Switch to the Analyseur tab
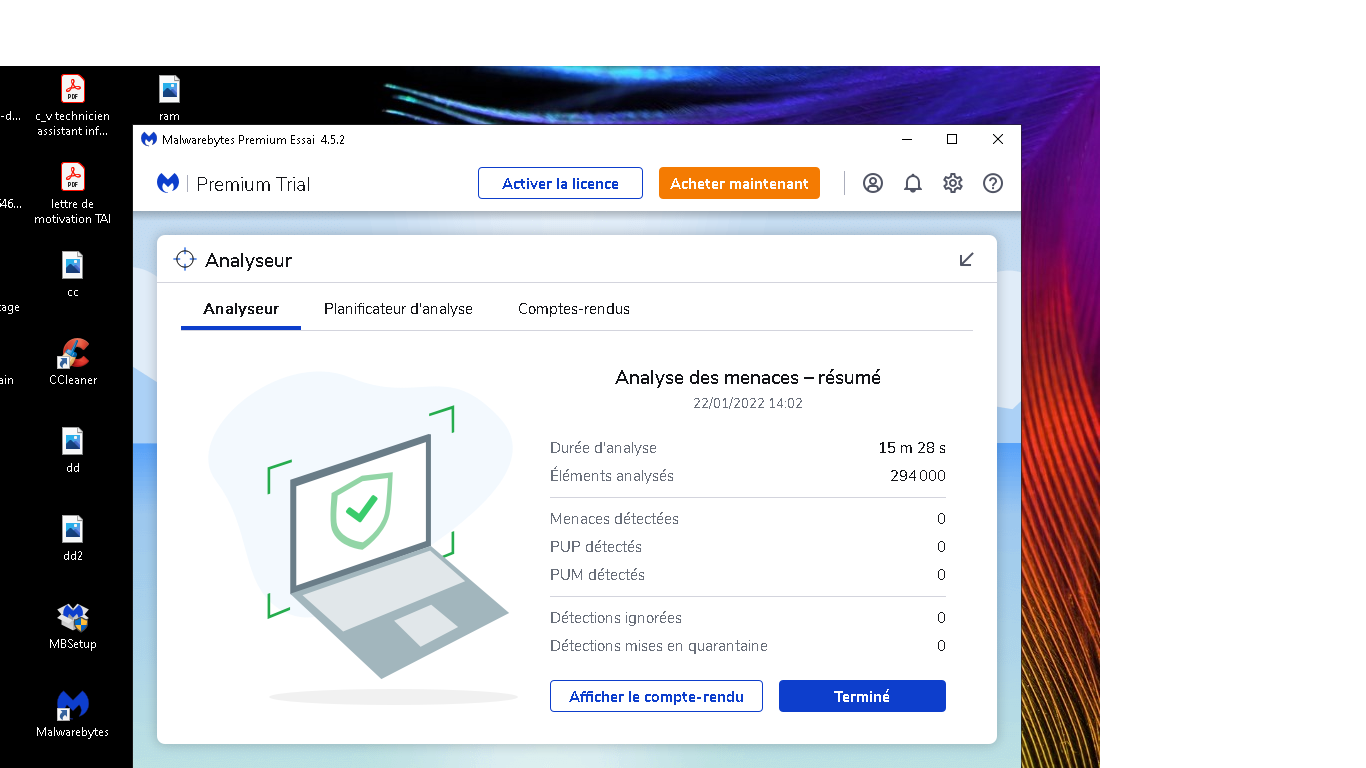The height and width of the screenshot is (768, 1366). (x=241, y=309)
